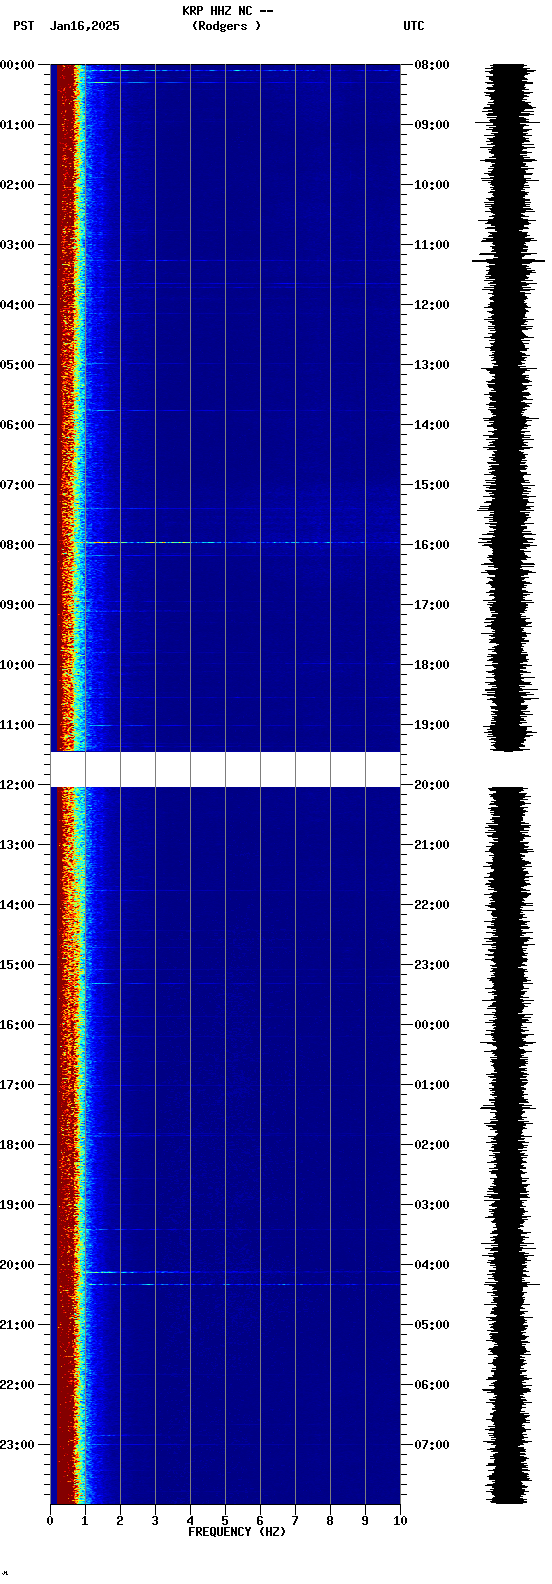552x1584 pixels.
Task: Click the UTC '16:00' time label
Action: click(x=432, y=545)
